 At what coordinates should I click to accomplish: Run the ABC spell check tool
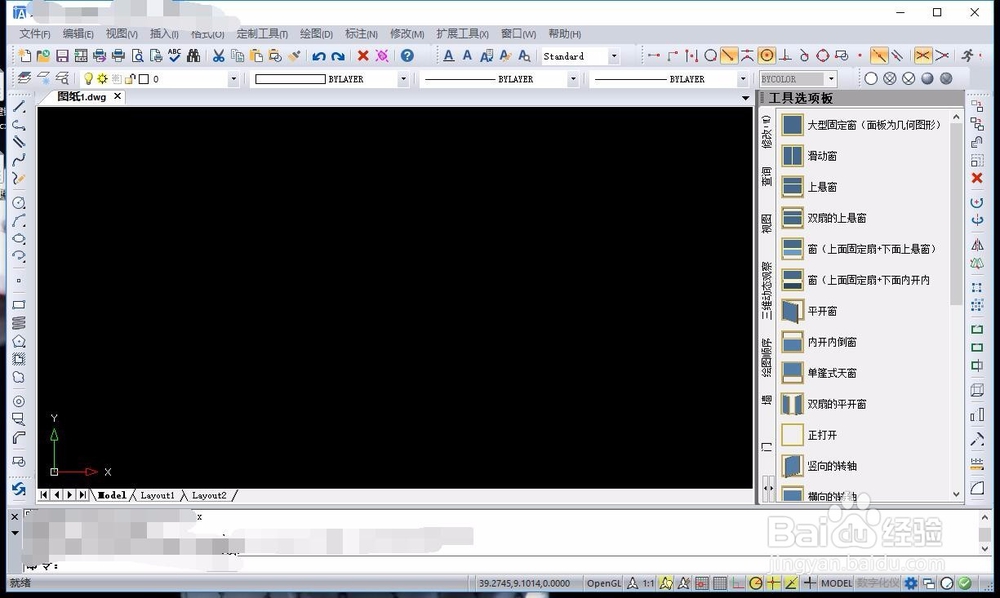174,55
